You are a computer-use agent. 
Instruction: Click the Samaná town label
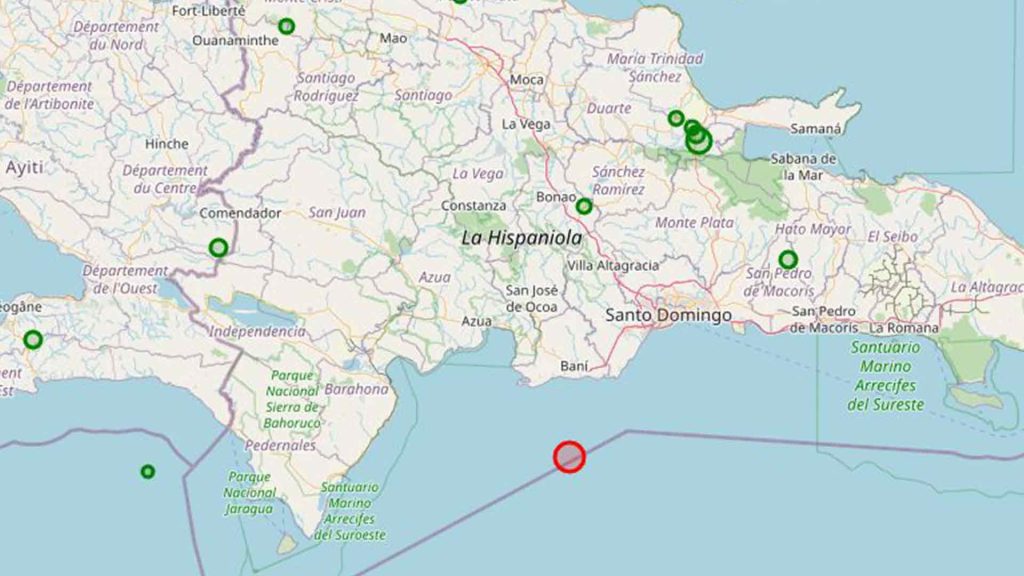tap(816, 129)
